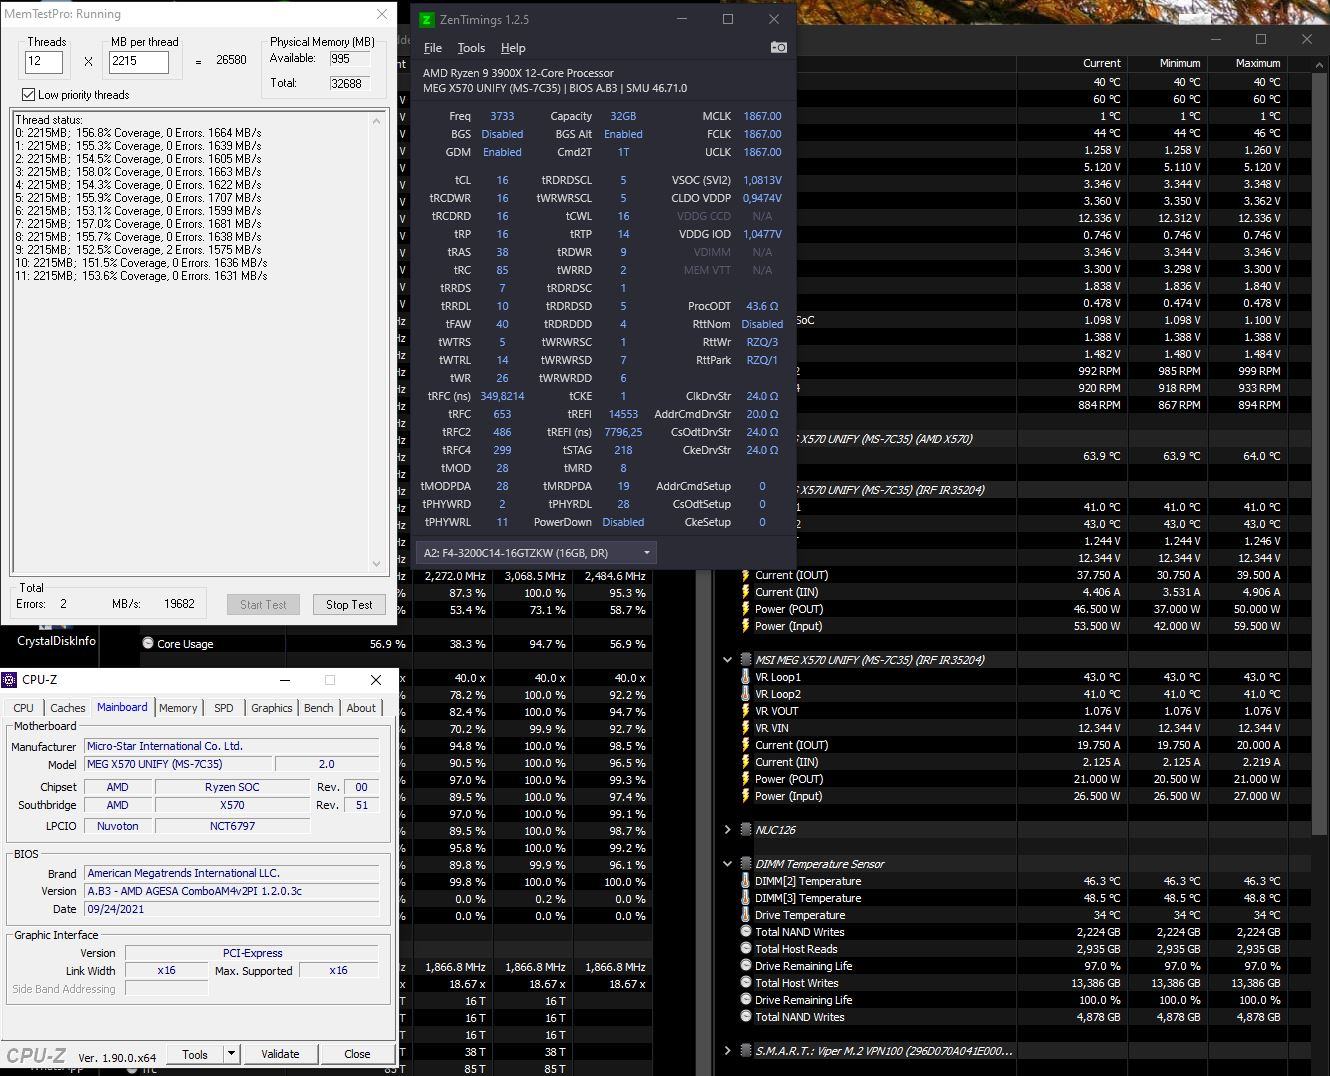Click the icon beside Total NAND Writes 4,878 GB
The height and width of the screenshot is (1076, 1330).
tap(745, 1017)
